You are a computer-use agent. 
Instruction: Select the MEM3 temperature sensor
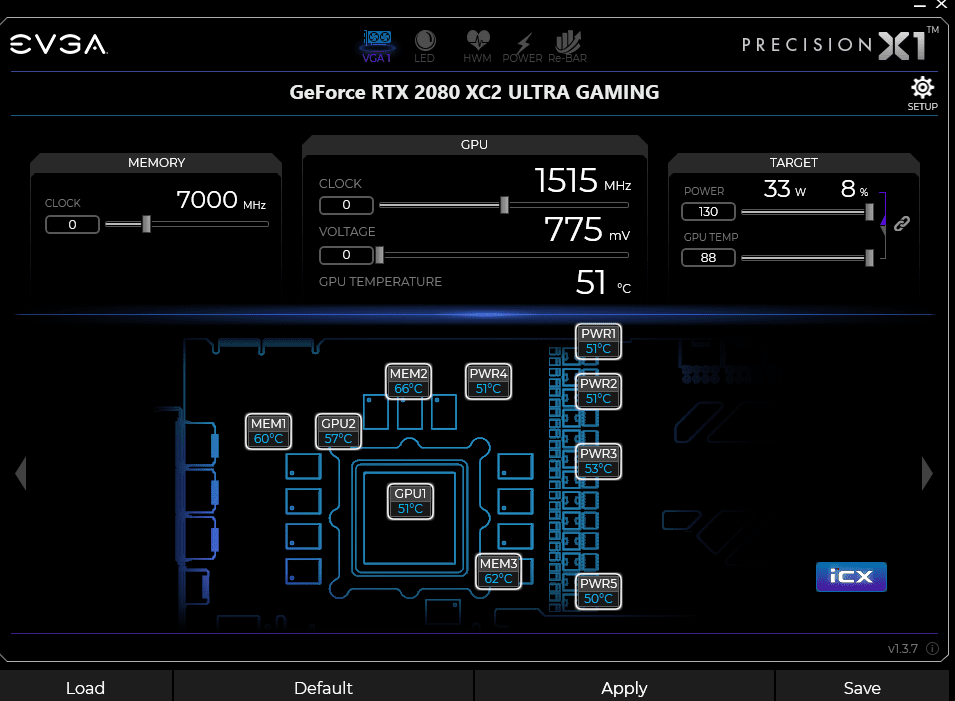coord(498,571)
